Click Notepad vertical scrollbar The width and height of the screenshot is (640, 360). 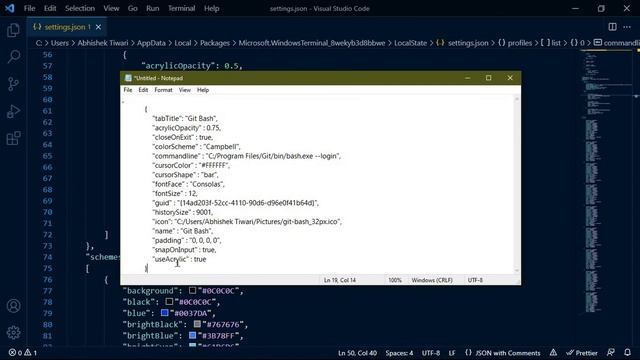pos(517,184)
